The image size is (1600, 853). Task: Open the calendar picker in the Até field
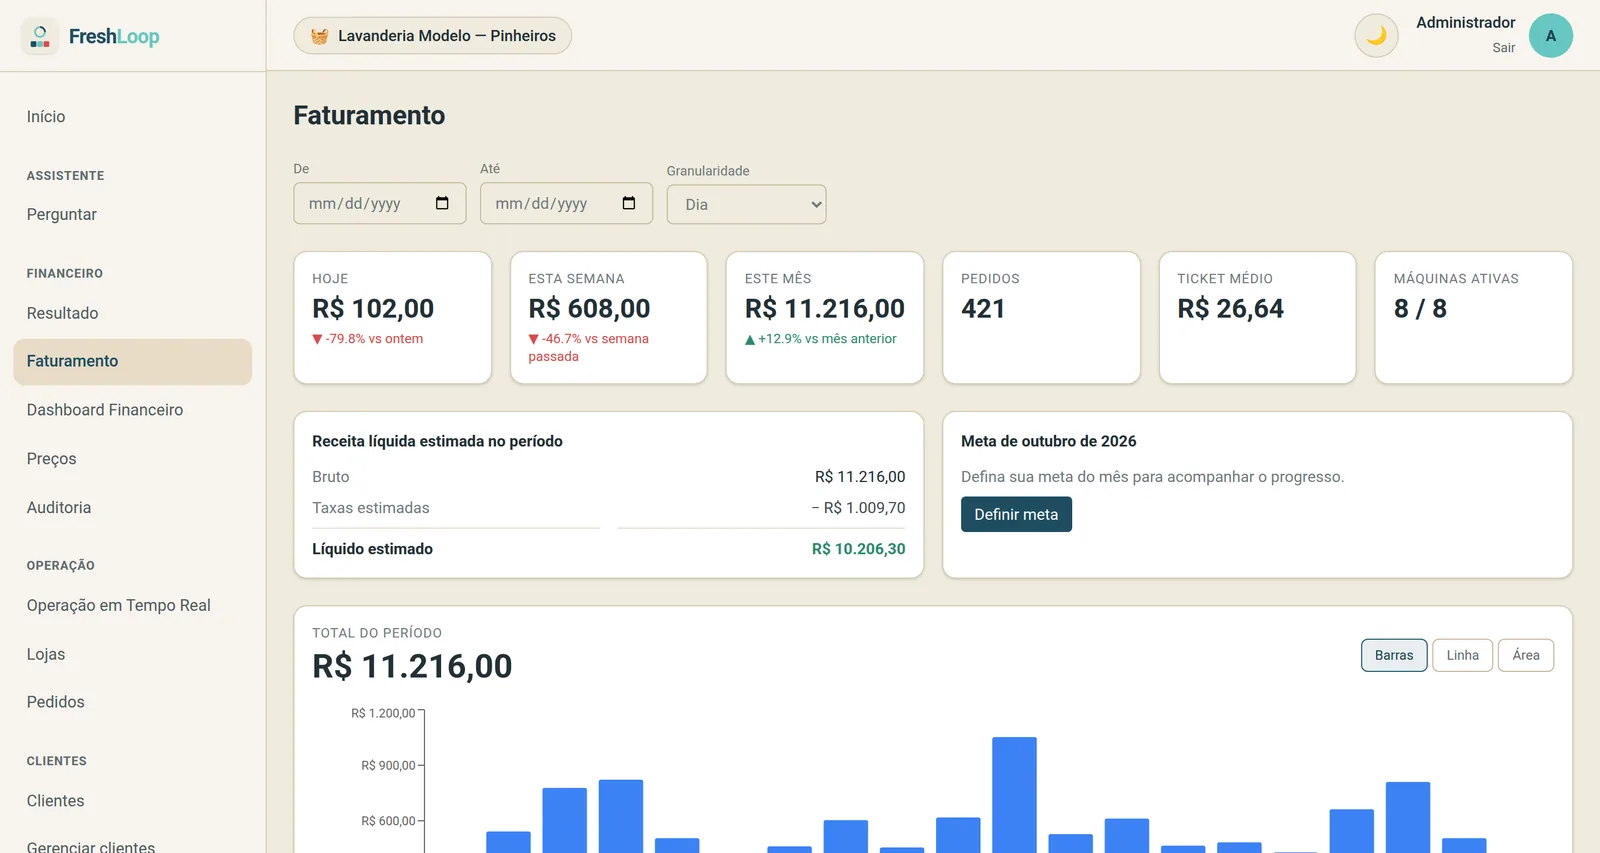point(629,203)
